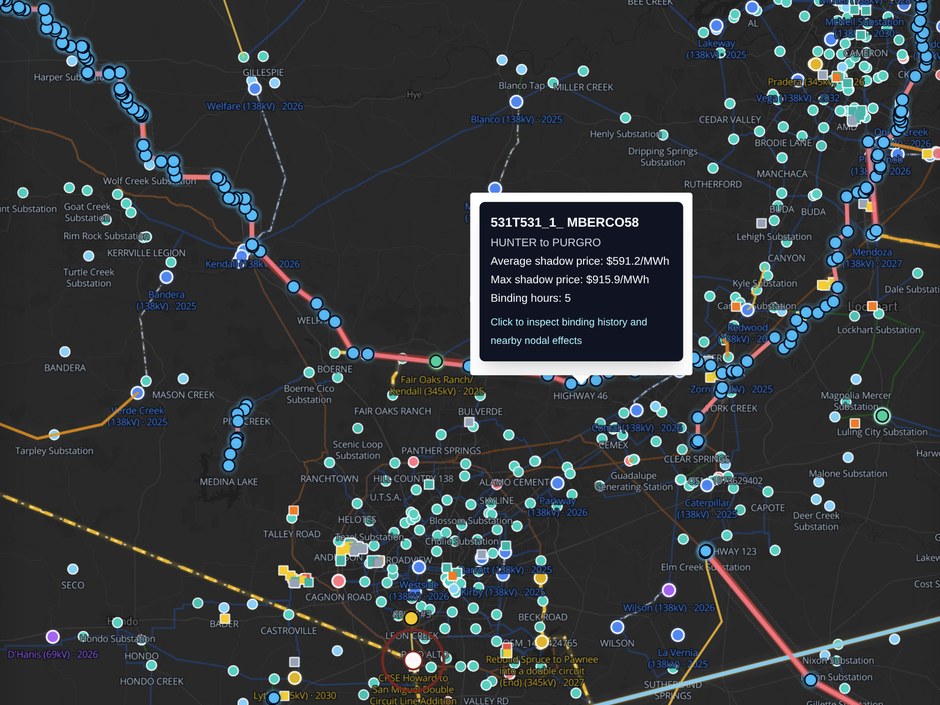Click the Average shadow price value line
The height and width of the screenshot is (705, 940).
pos(580,261)
